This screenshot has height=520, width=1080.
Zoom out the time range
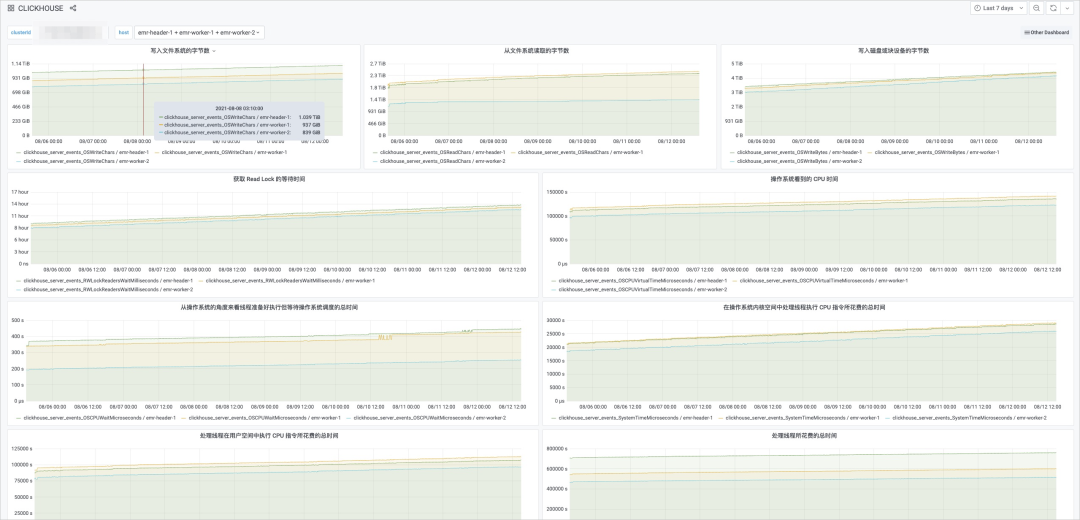1036,8
